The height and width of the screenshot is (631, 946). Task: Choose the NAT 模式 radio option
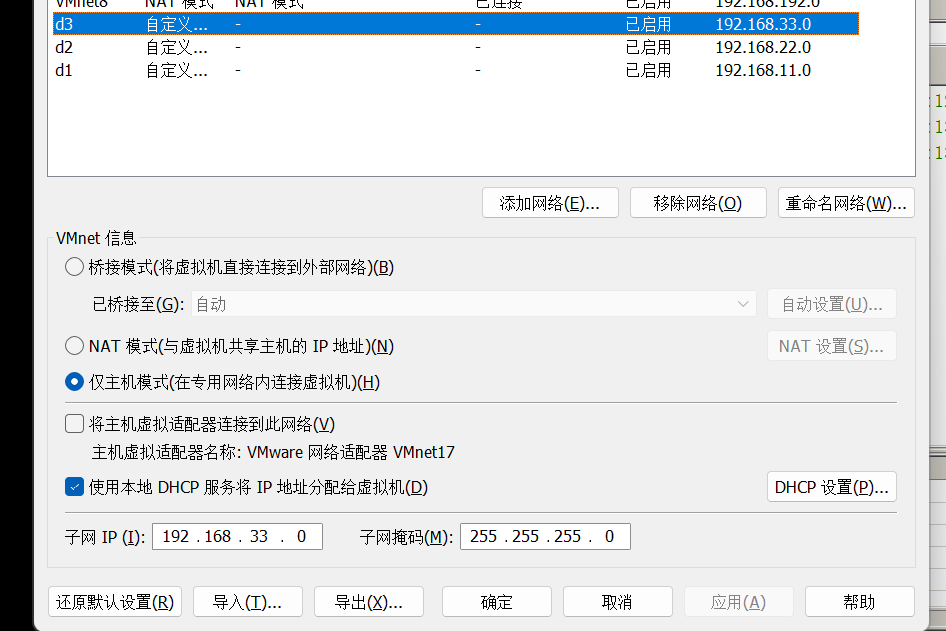74,346
